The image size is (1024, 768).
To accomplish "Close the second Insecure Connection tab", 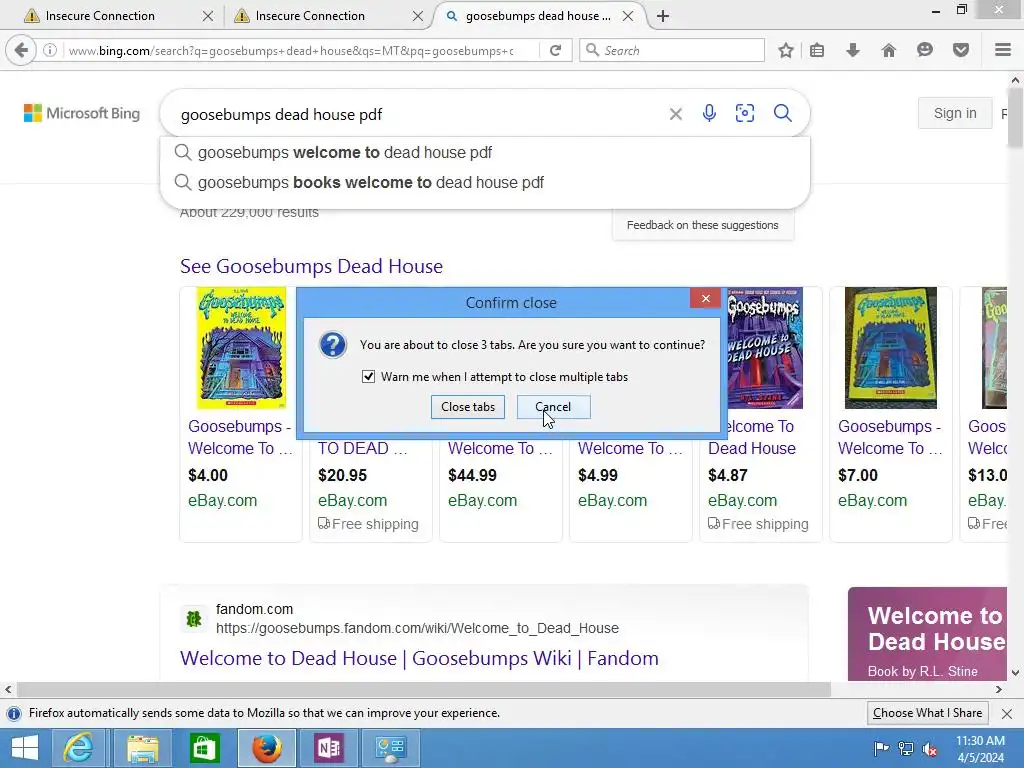I will pyautogui.click(x=418, y=16).
